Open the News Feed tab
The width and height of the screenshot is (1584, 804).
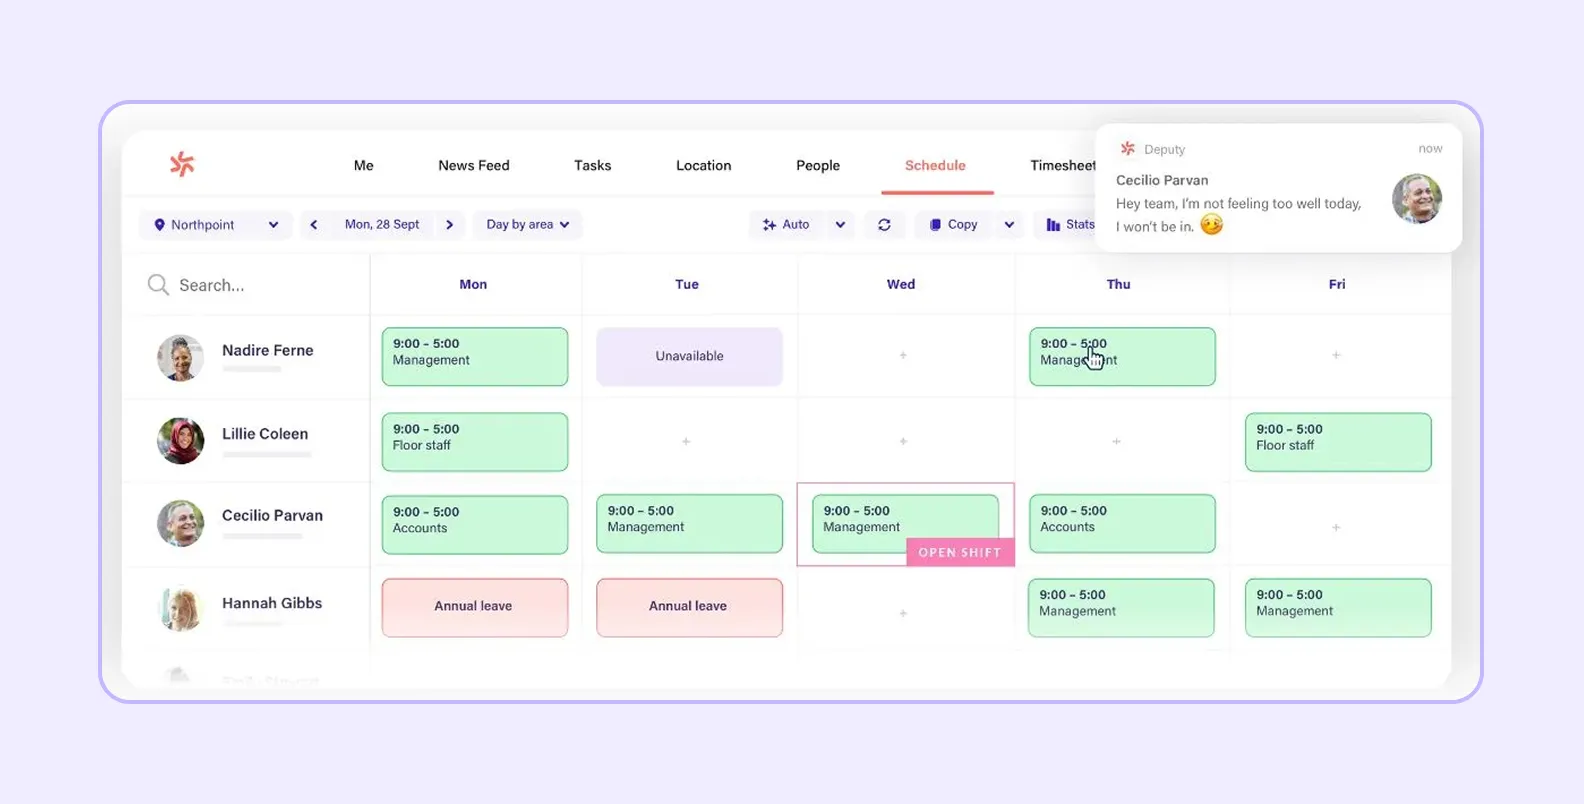(x=474, y=166)
